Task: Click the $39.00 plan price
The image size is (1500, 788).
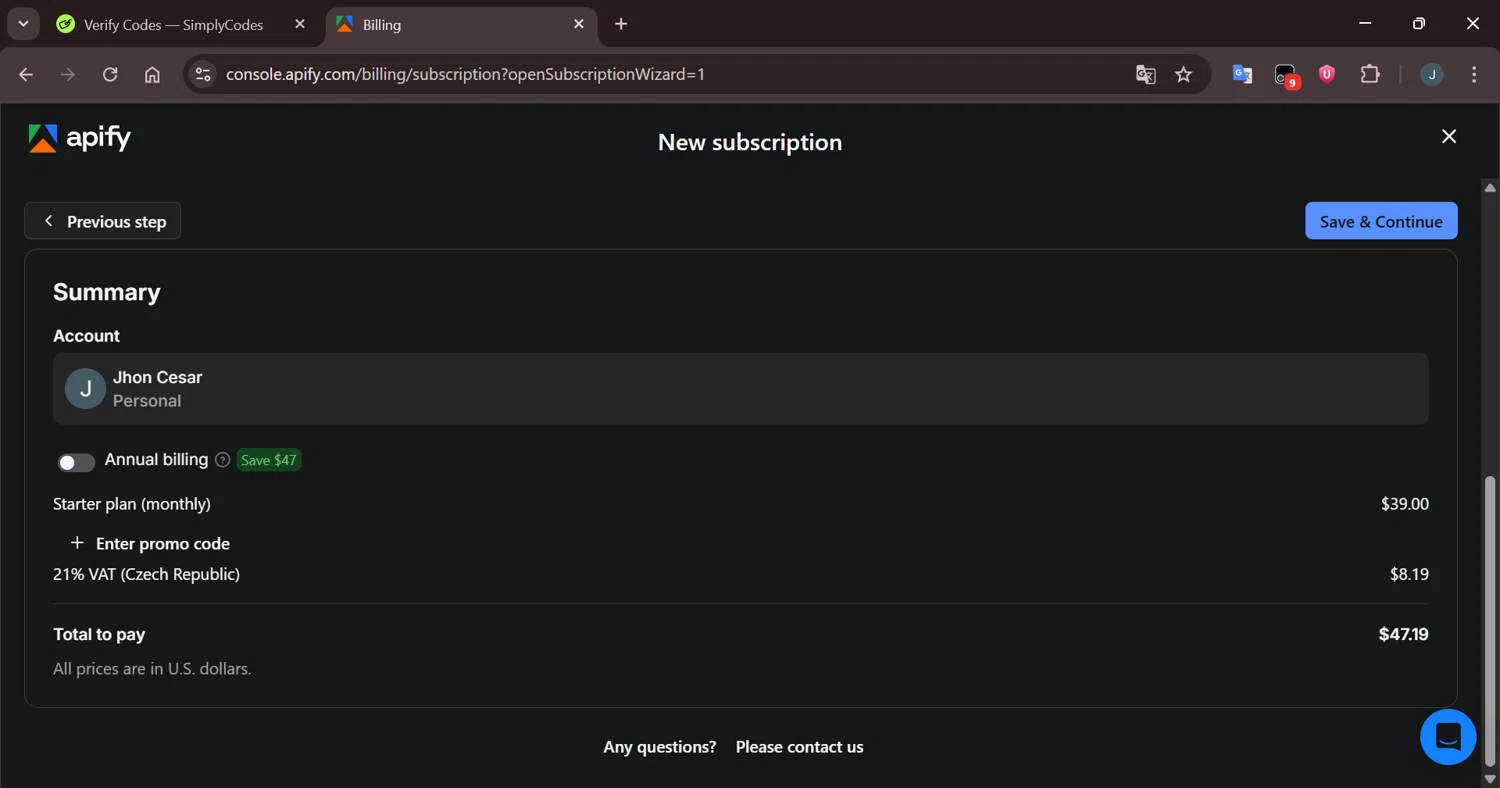Action: [x=1405, y=504]
